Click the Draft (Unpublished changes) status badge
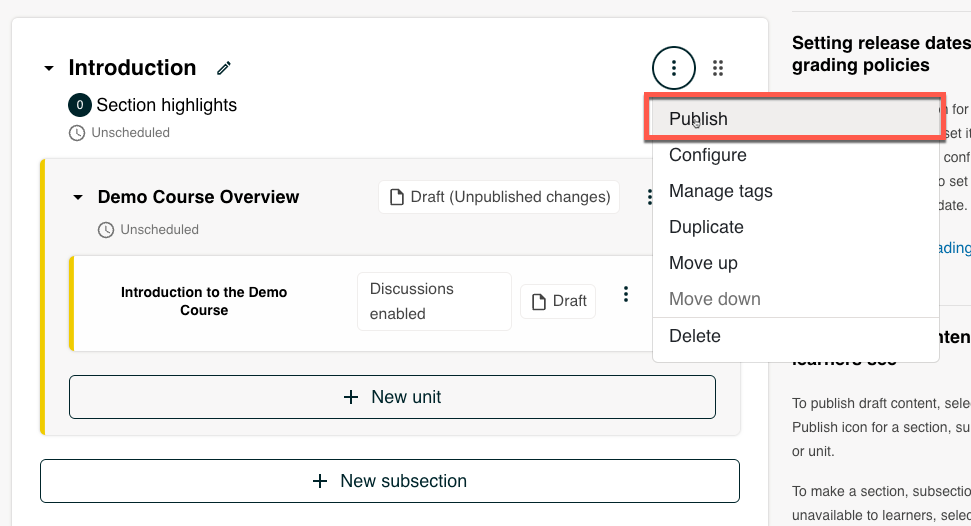This screenshot has height=526, width=971. point(499,197)
